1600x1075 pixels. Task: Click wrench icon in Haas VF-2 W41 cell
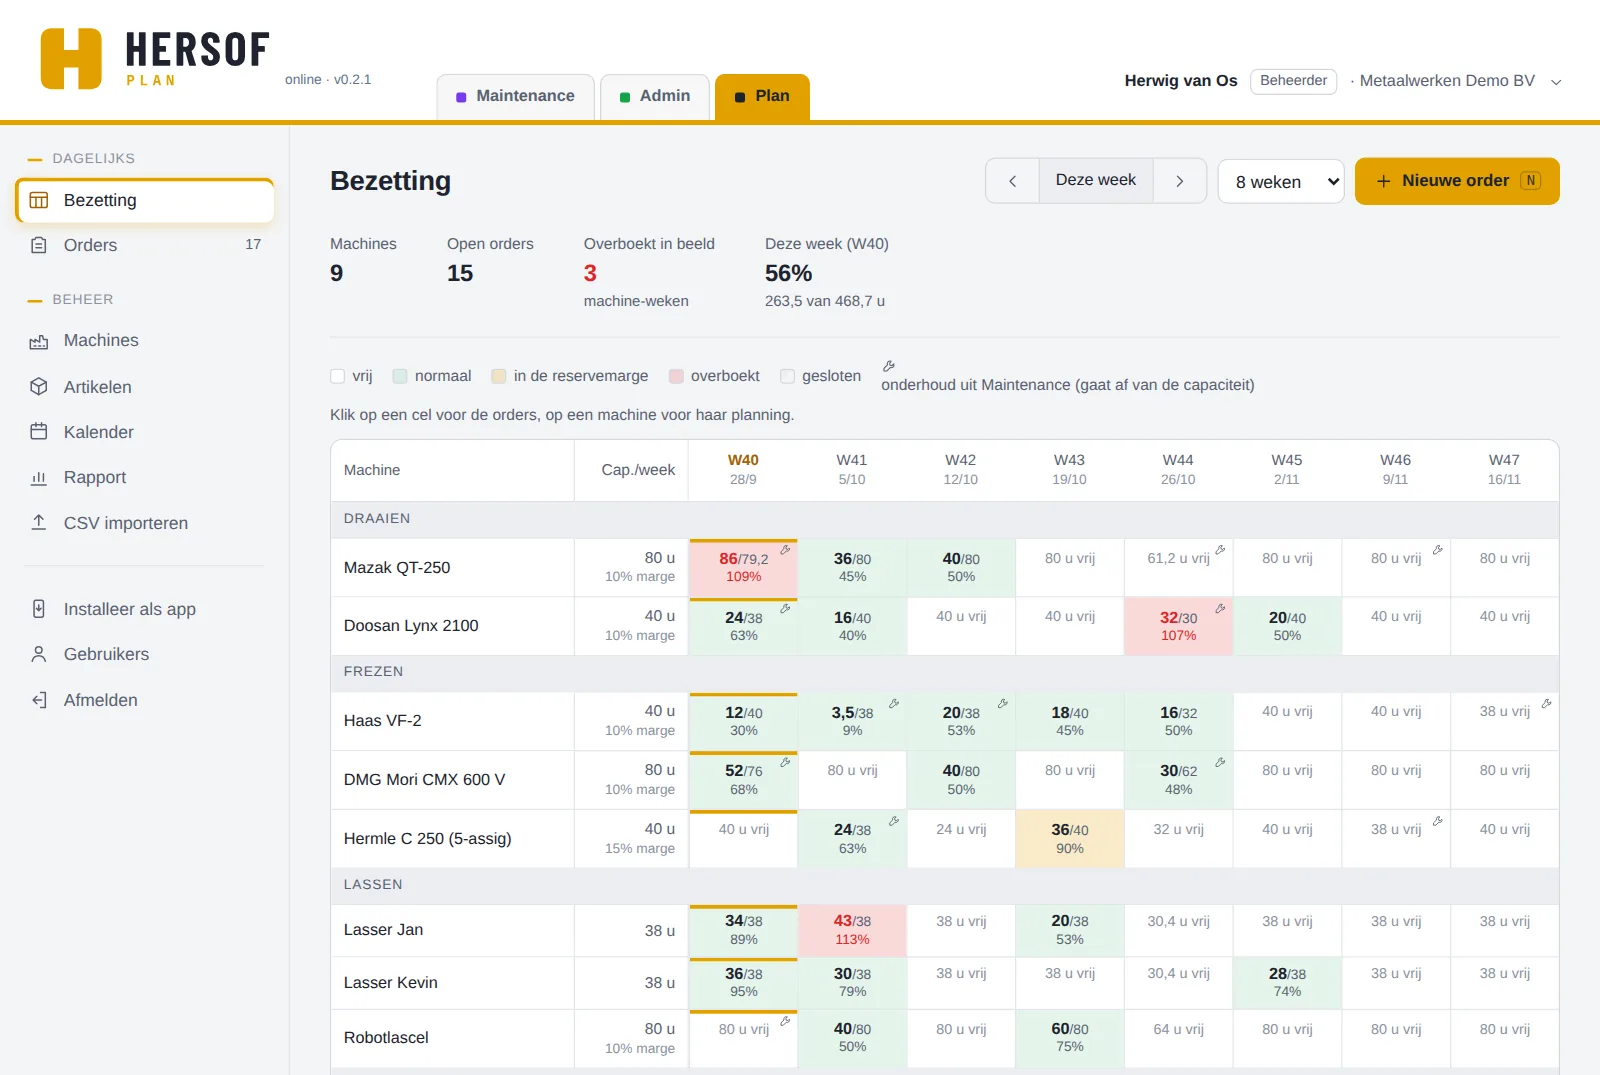coord(894,704)
